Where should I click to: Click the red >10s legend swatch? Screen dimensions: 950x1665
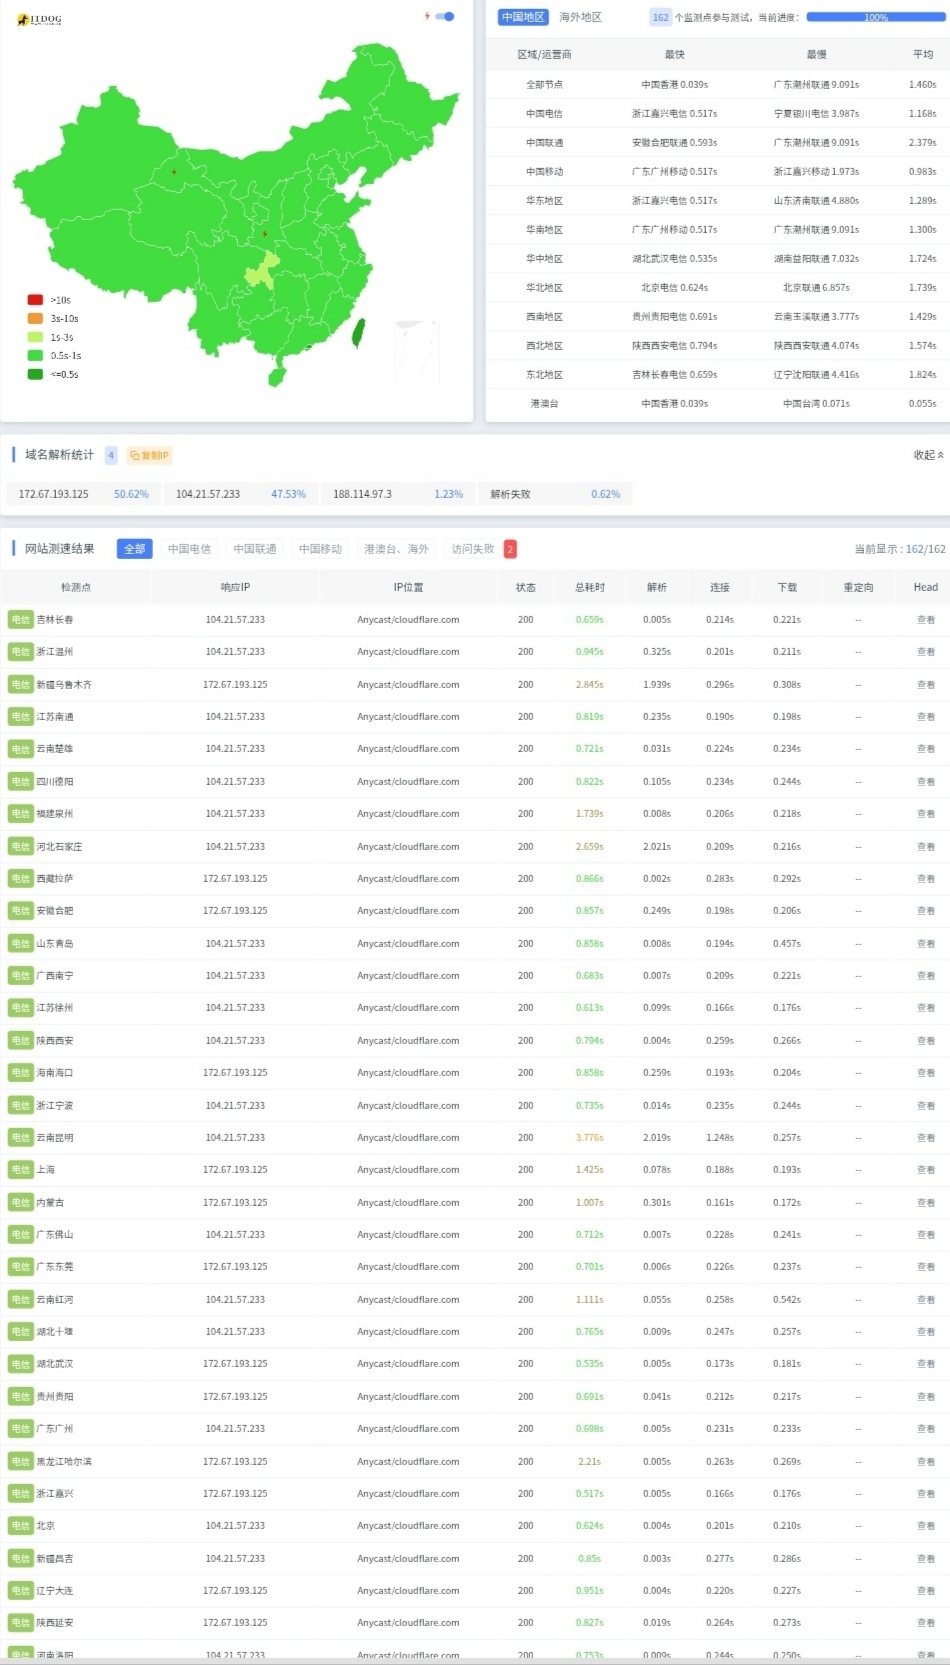[x=35, y=300]
